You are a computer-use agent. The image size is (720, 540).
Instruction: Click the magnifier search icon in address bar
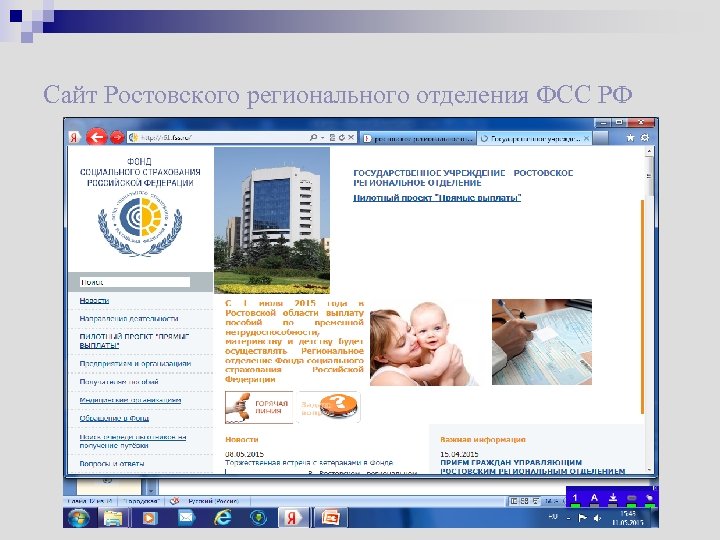tap(314, 137)
